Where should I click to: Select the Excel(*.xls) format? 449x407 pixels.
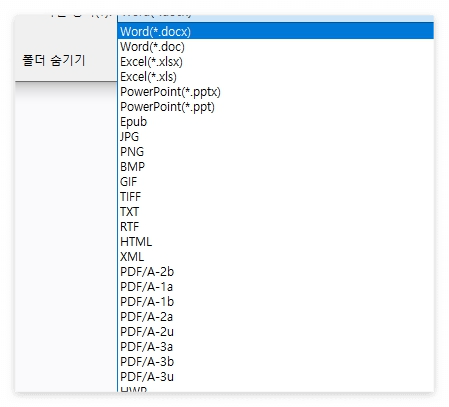click(276, 77)
